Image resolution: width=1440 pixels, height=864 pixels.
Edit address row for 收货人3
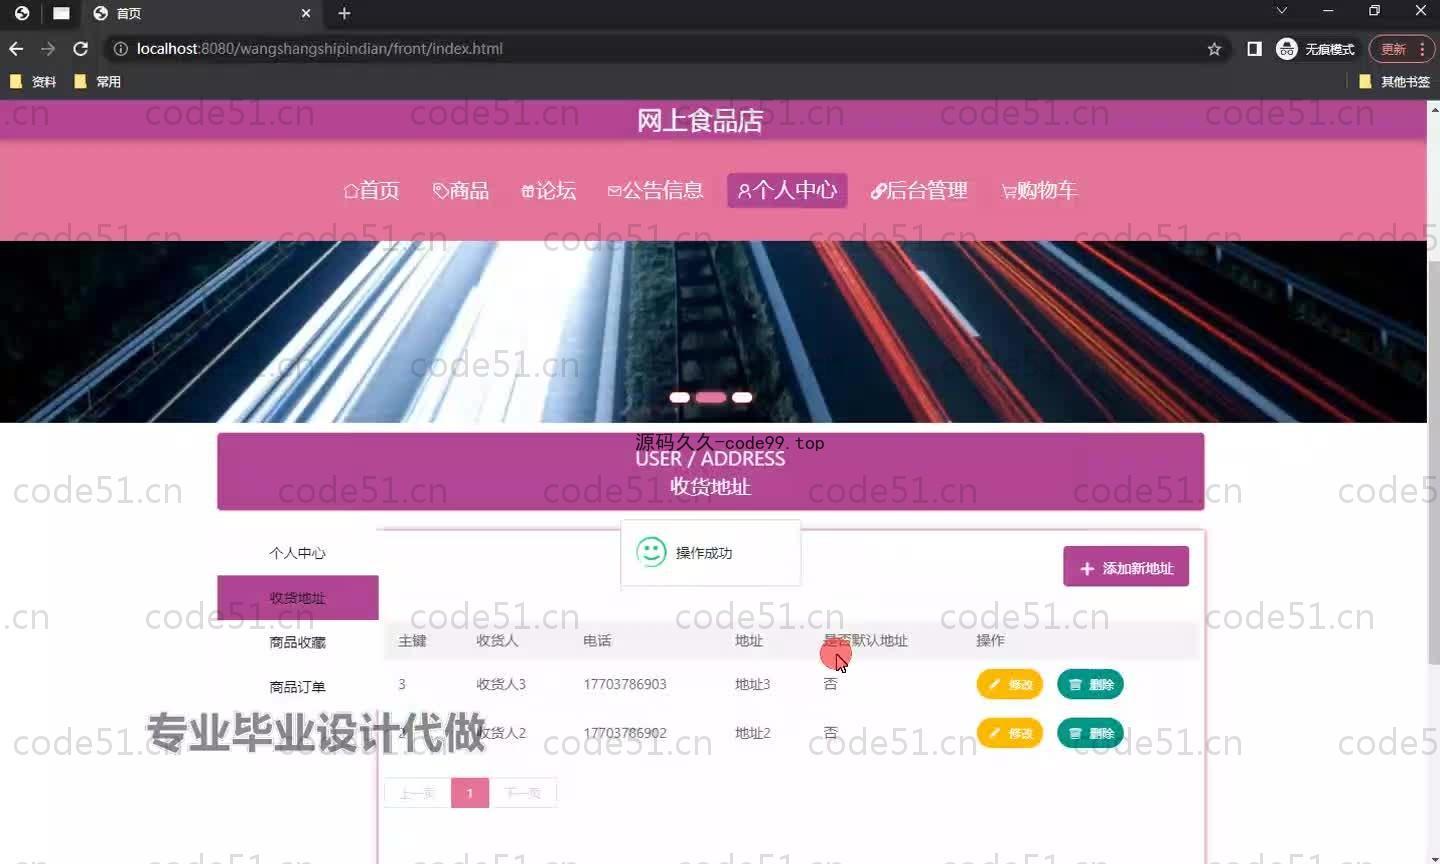point(1009,684)
